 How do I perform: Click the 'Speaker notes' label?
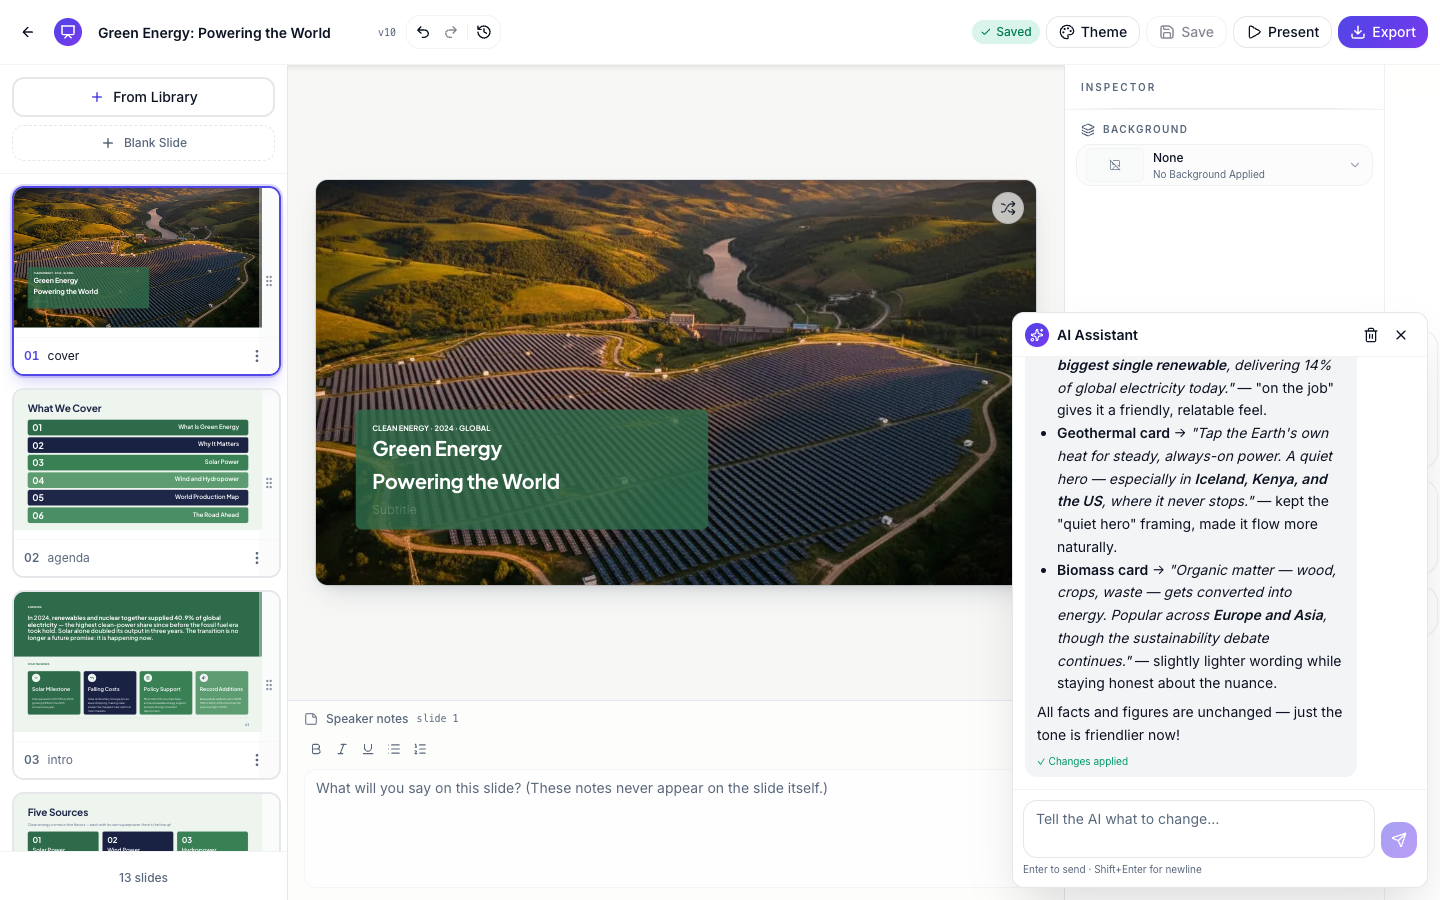tap(367, 719)
